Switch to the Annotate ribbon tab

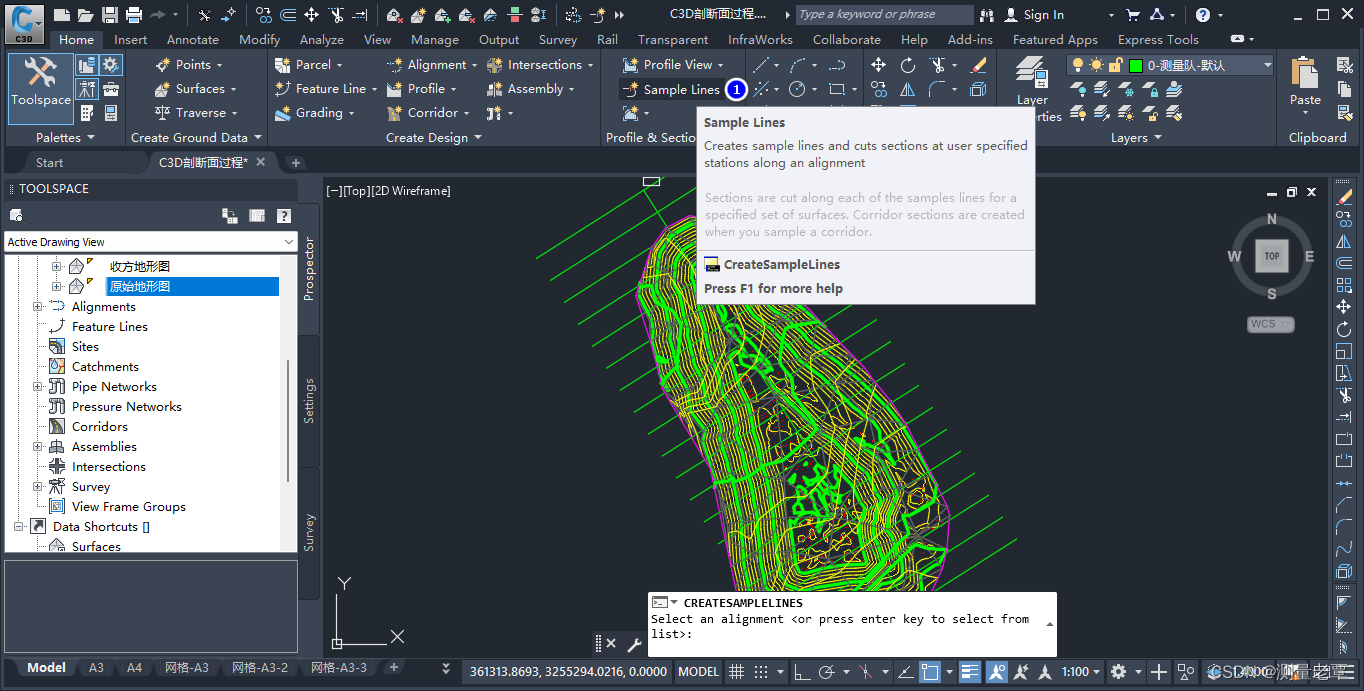click(192, 39)
